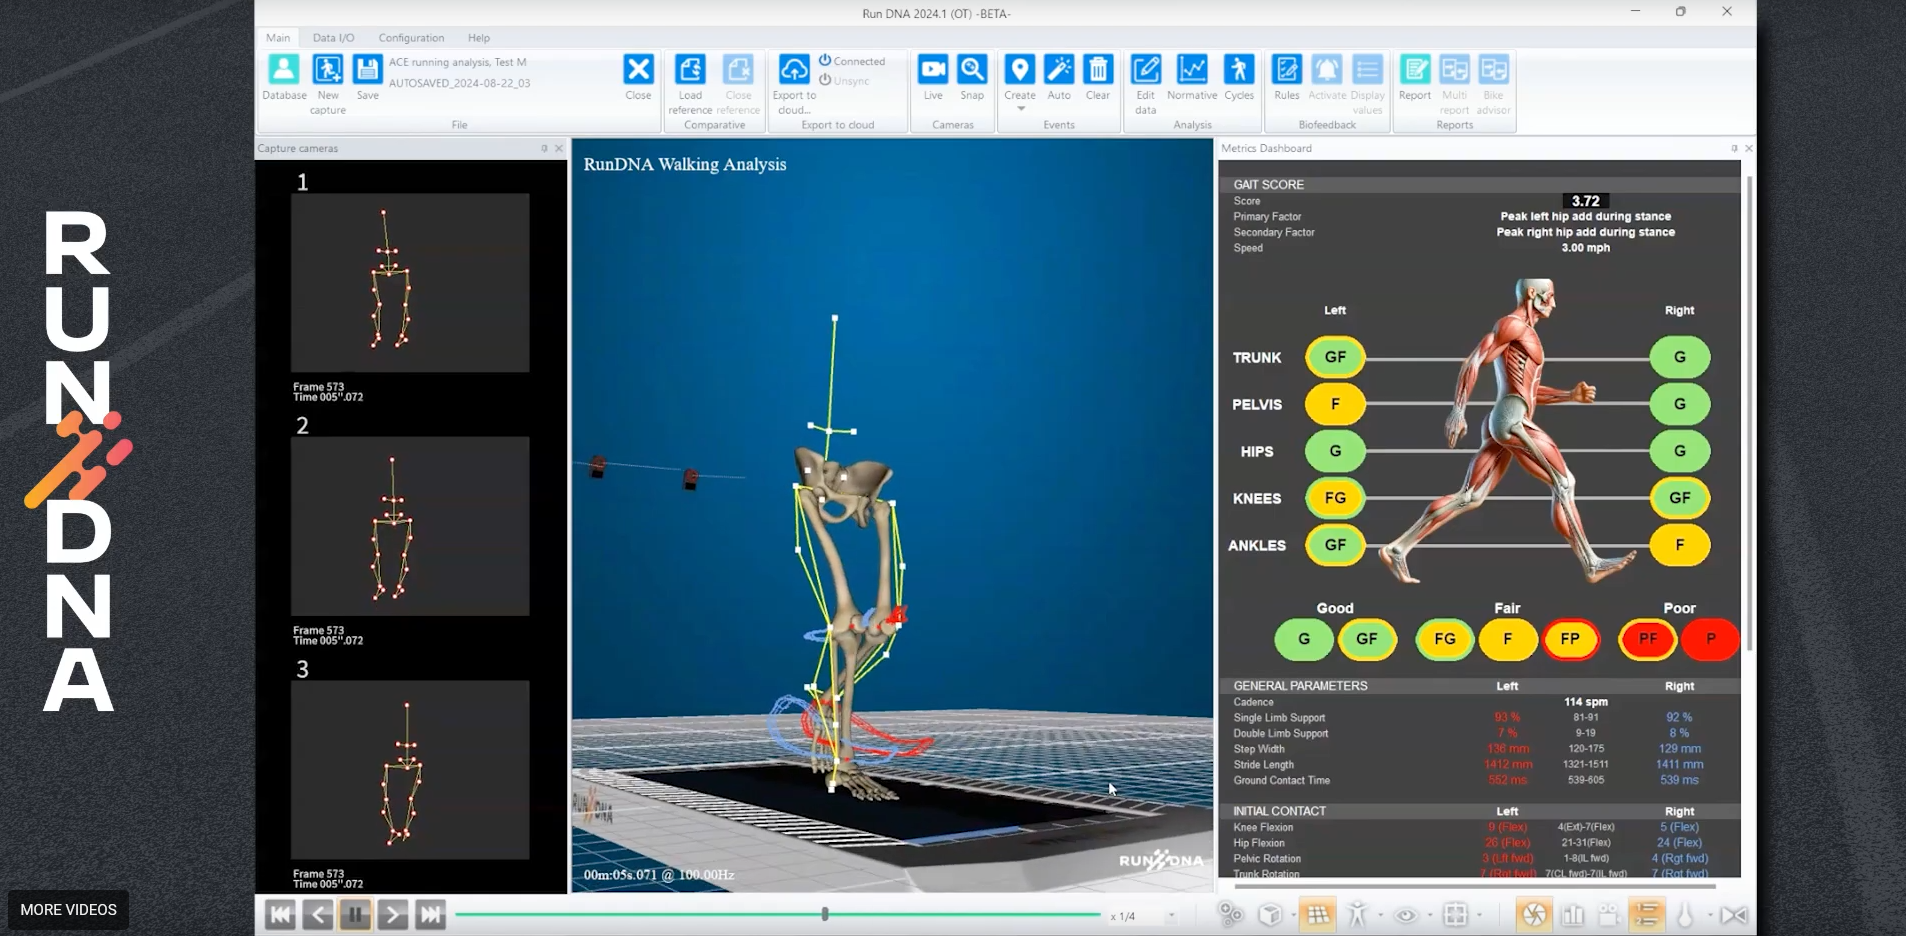Image resolution: width=1906 pixels, height=936 pixels.
Task: Expand the frame view dropdown arrow
Action: tap(1479, 915)
